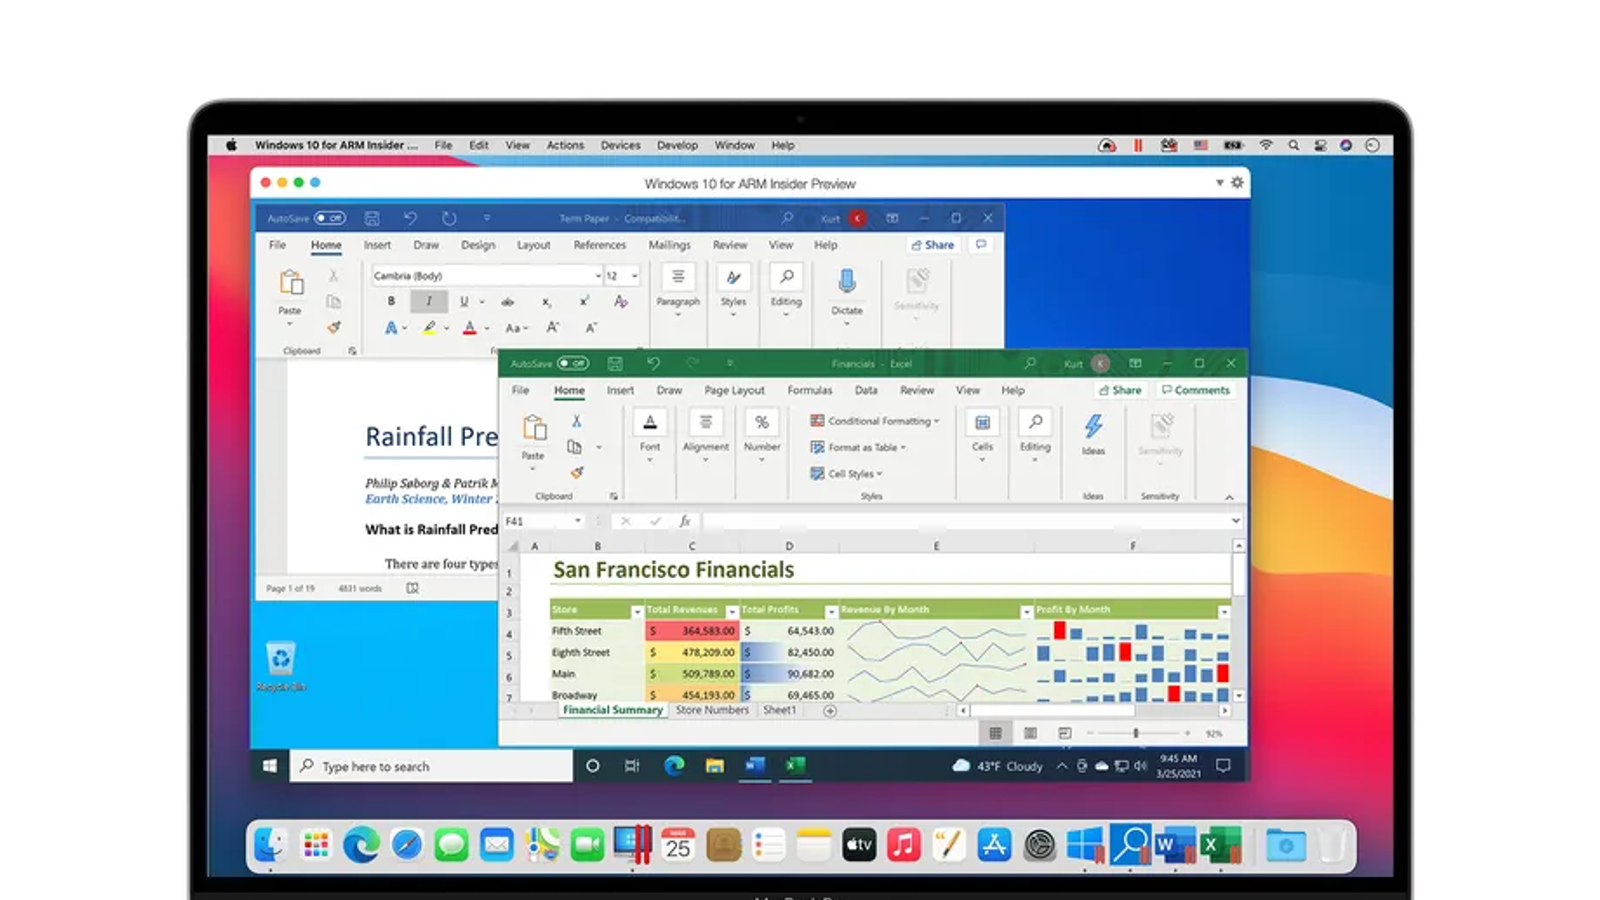Open Comments in the Excel window
This screenshot has width=1600, height=900.
click(x=1196, y=390)
